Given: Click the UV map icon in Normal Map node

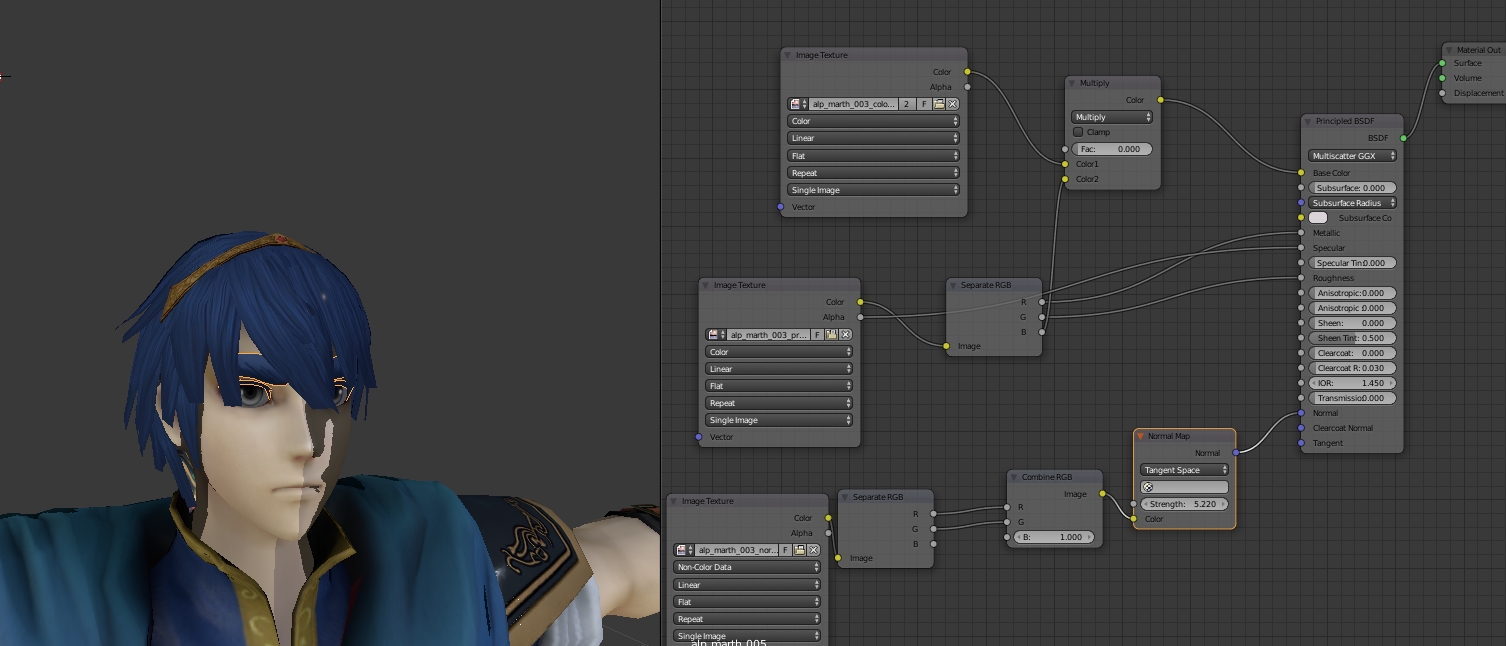Looking at the screenshot, I should pyautogui.click(x=1147, y=487).
